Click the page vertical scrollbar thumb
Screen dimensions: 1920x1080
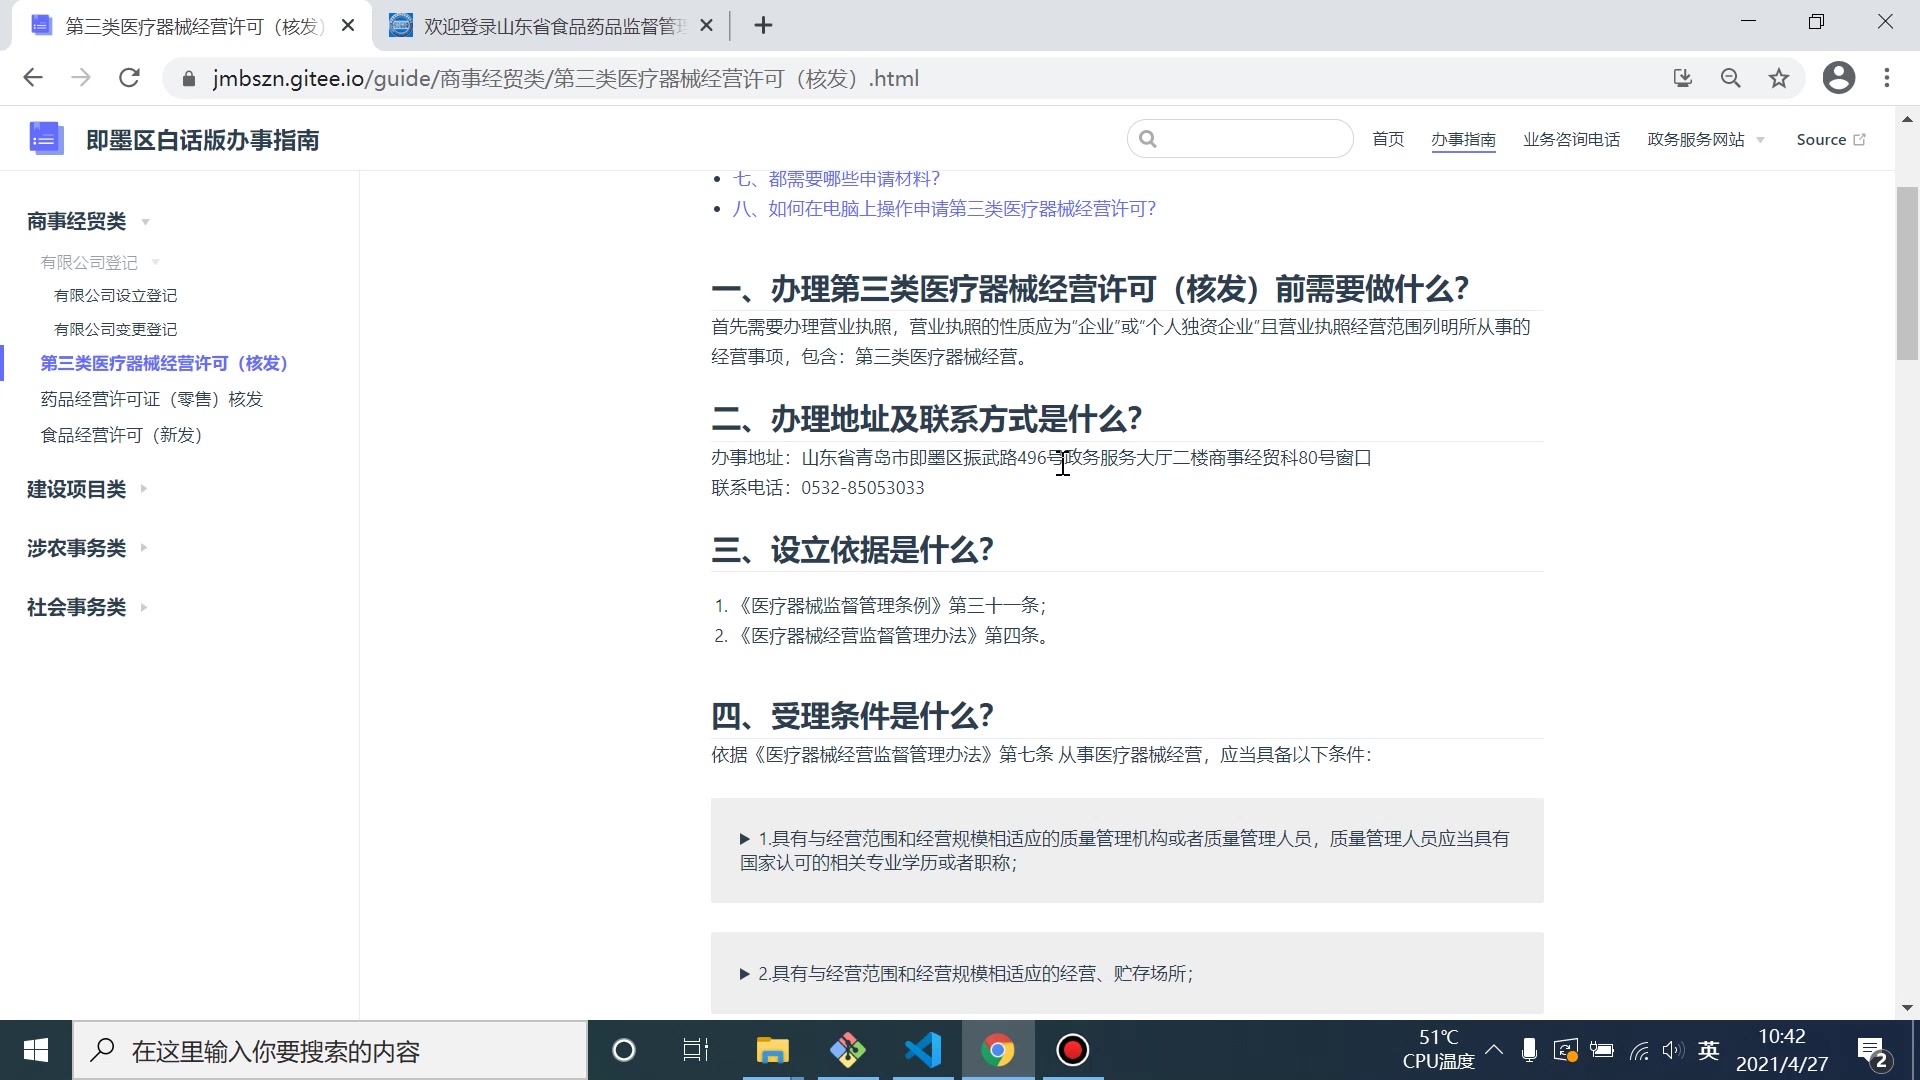1907,273
